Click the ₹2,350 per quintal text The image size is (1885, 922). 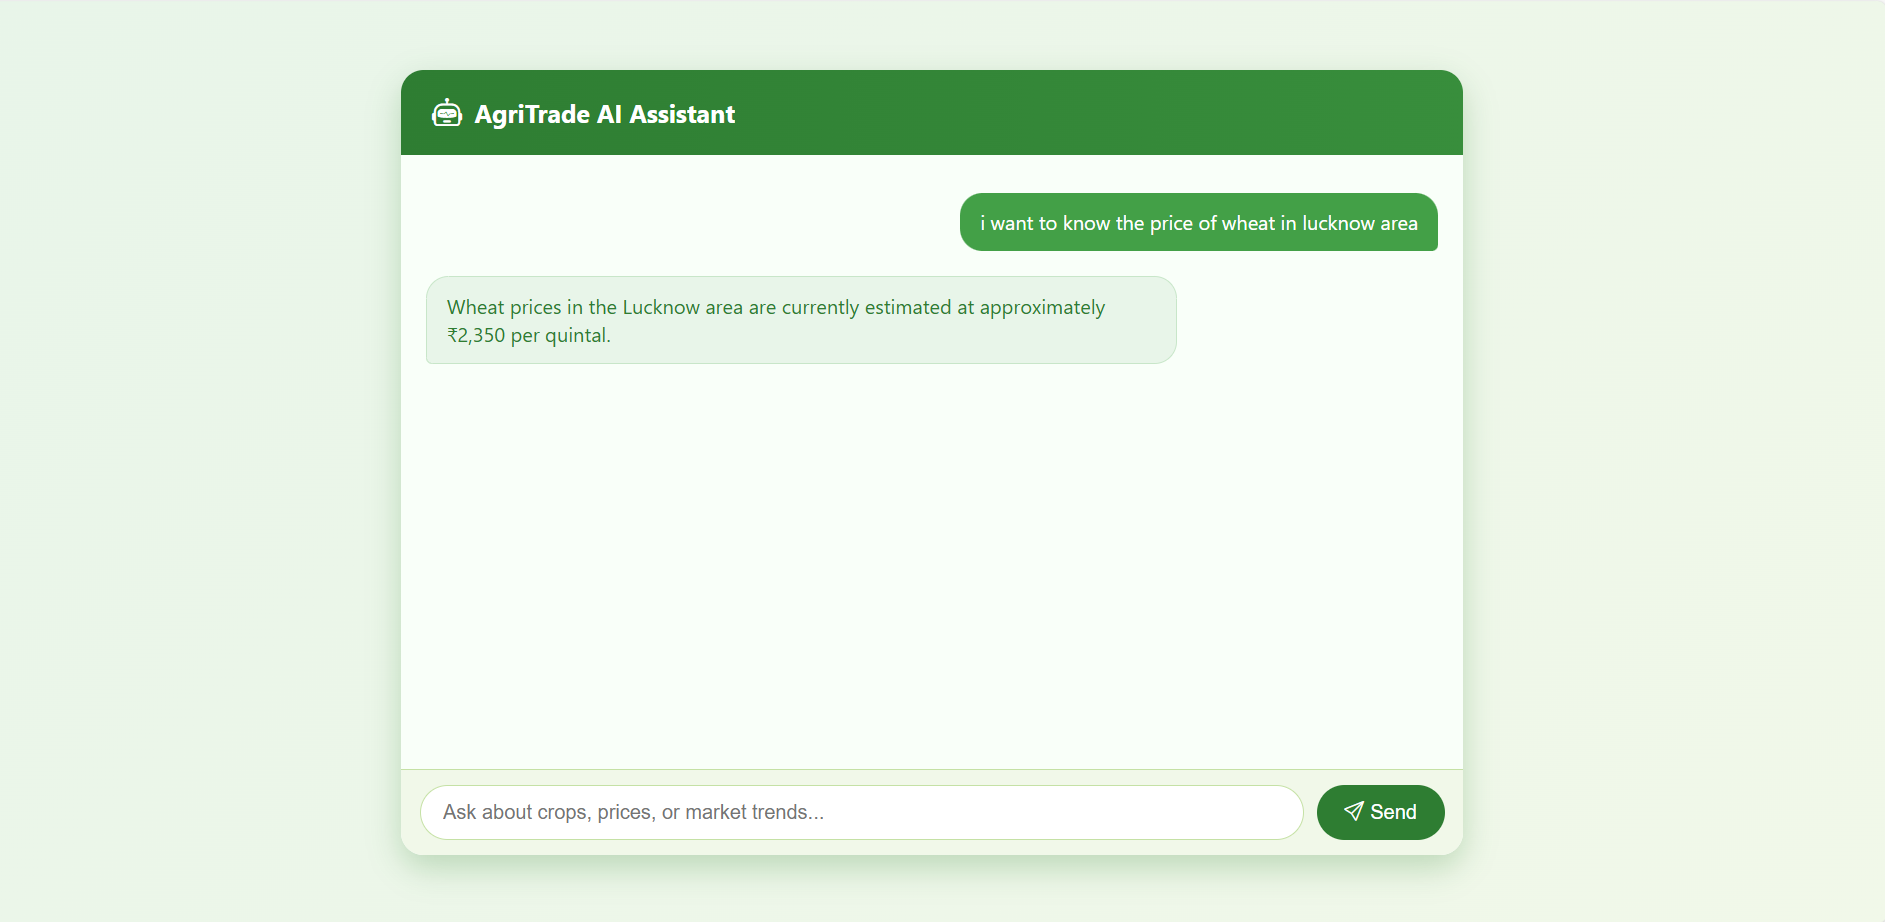(x=528, y=335)
